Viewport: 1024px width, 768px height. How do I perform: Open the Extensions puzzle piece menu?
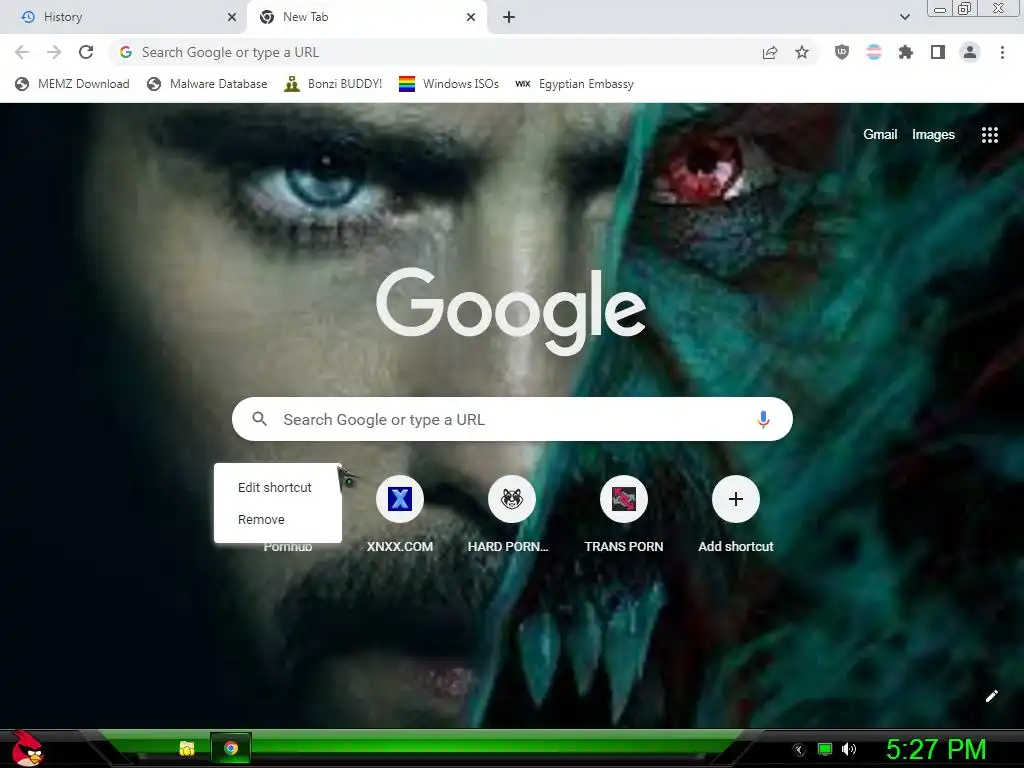click(x=906, y=52)
